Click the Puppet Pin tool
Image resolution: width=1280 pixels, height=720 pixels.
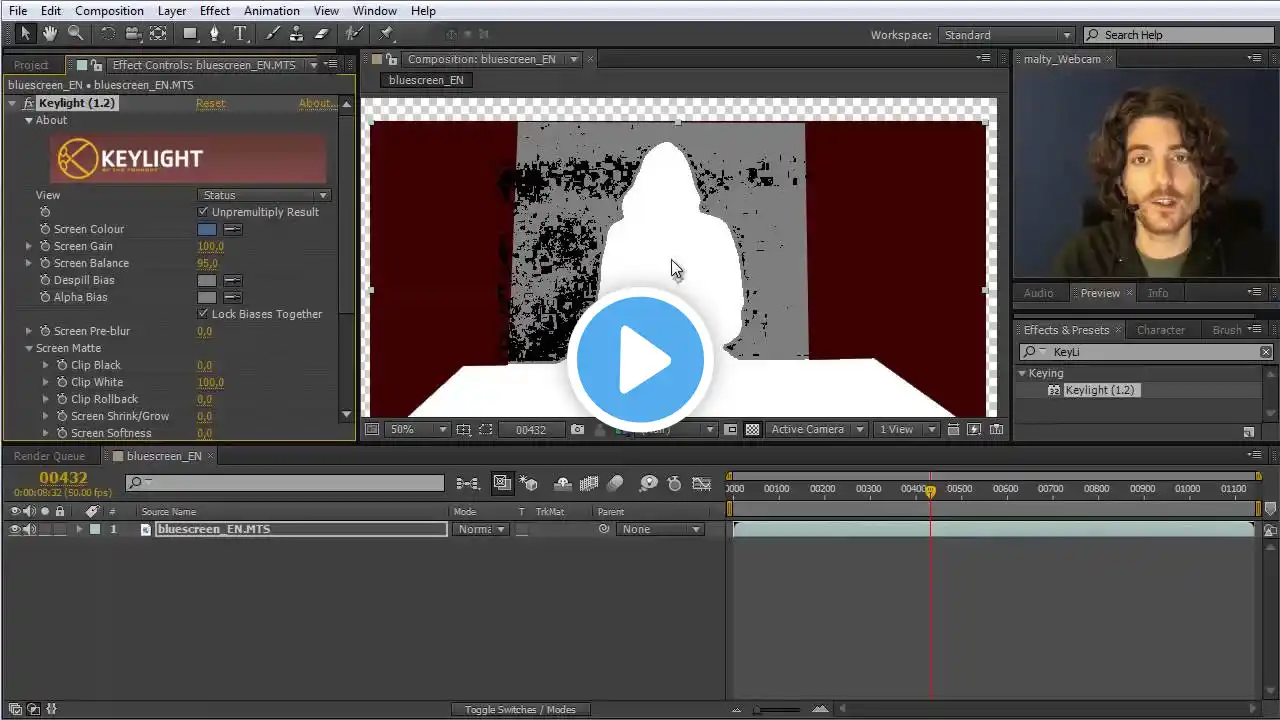[x=386, y=34]
